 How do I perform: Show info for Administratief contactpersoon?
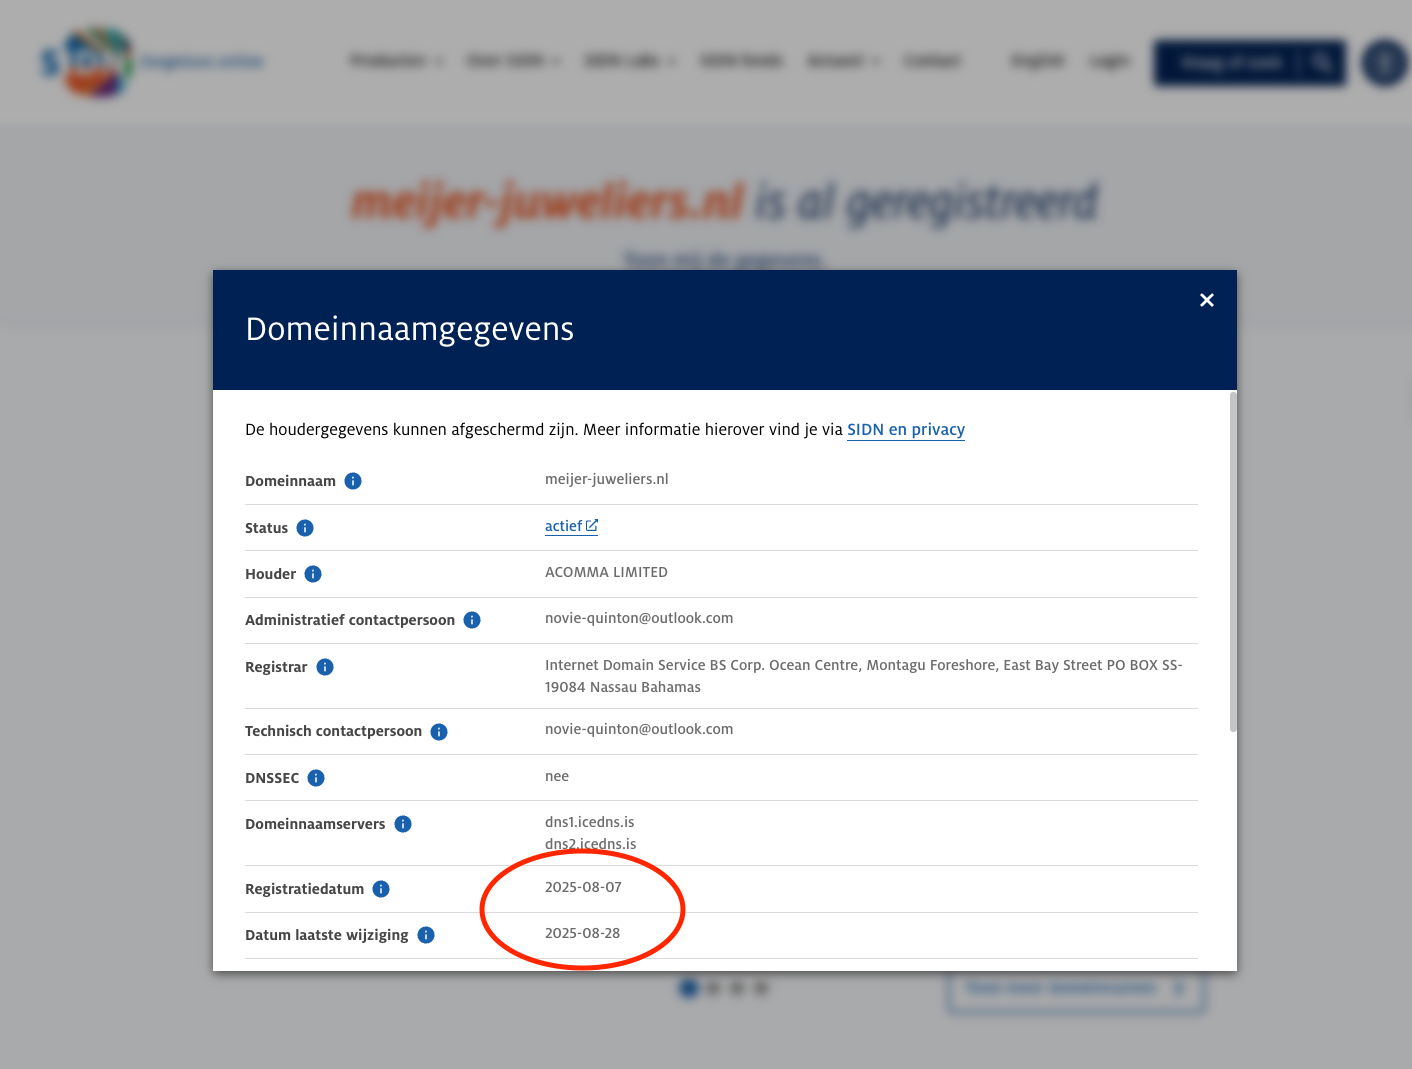point(472,620)
